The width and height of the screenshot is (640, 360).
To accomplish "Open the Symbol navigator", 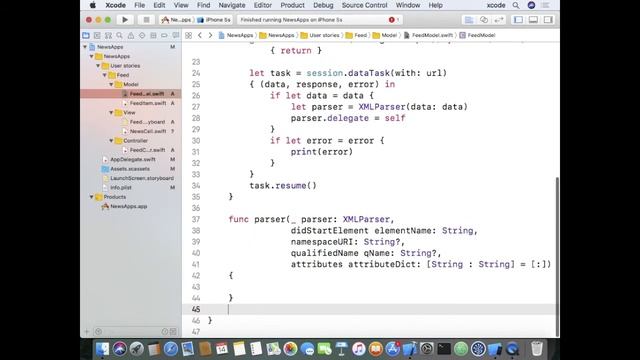I will tap(108, 36).
